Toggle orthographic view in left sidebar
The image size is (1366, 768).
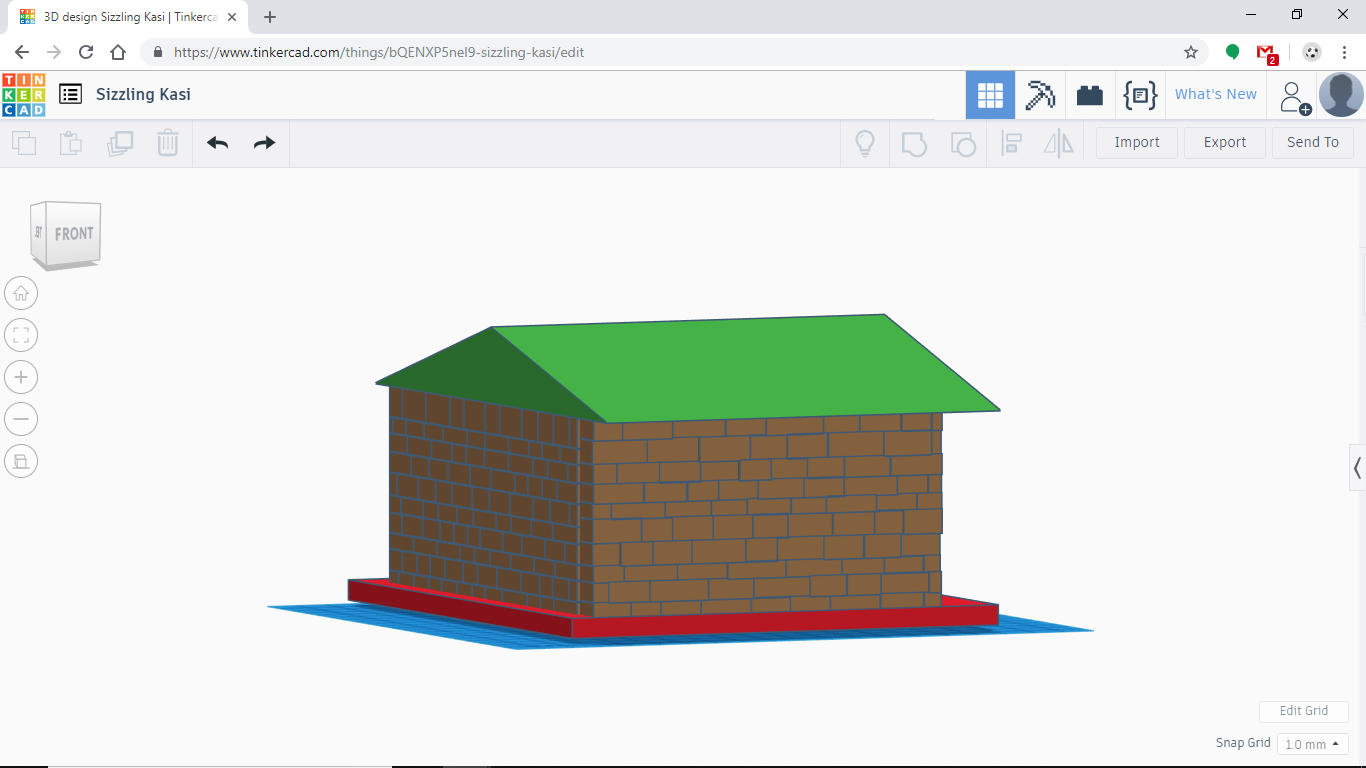tap(21, 461)
